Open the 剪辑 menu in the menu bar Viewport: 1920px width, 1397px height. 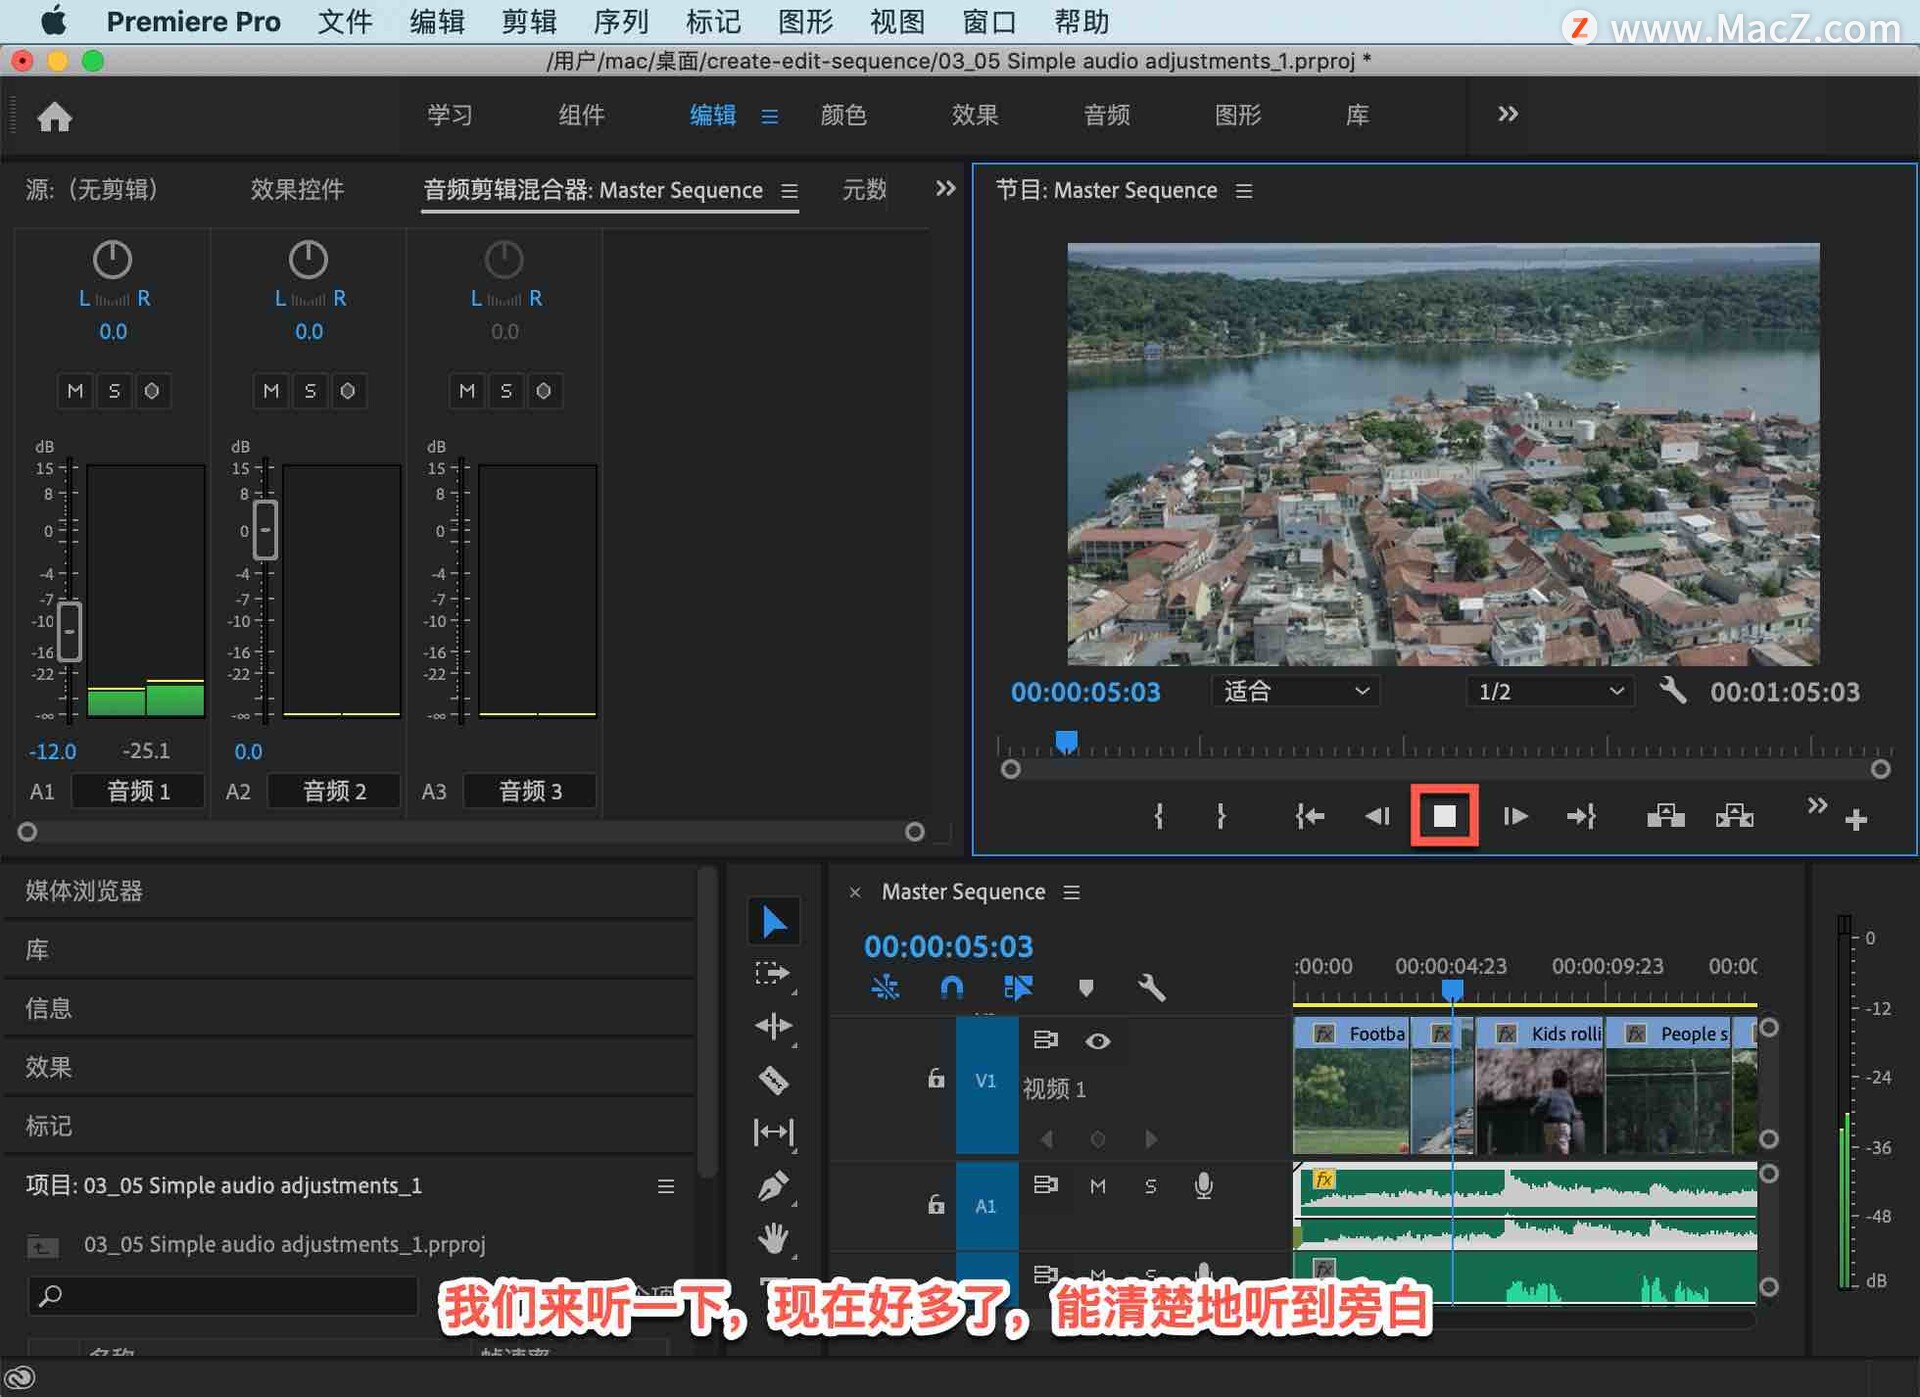click(x=528, y=21)
